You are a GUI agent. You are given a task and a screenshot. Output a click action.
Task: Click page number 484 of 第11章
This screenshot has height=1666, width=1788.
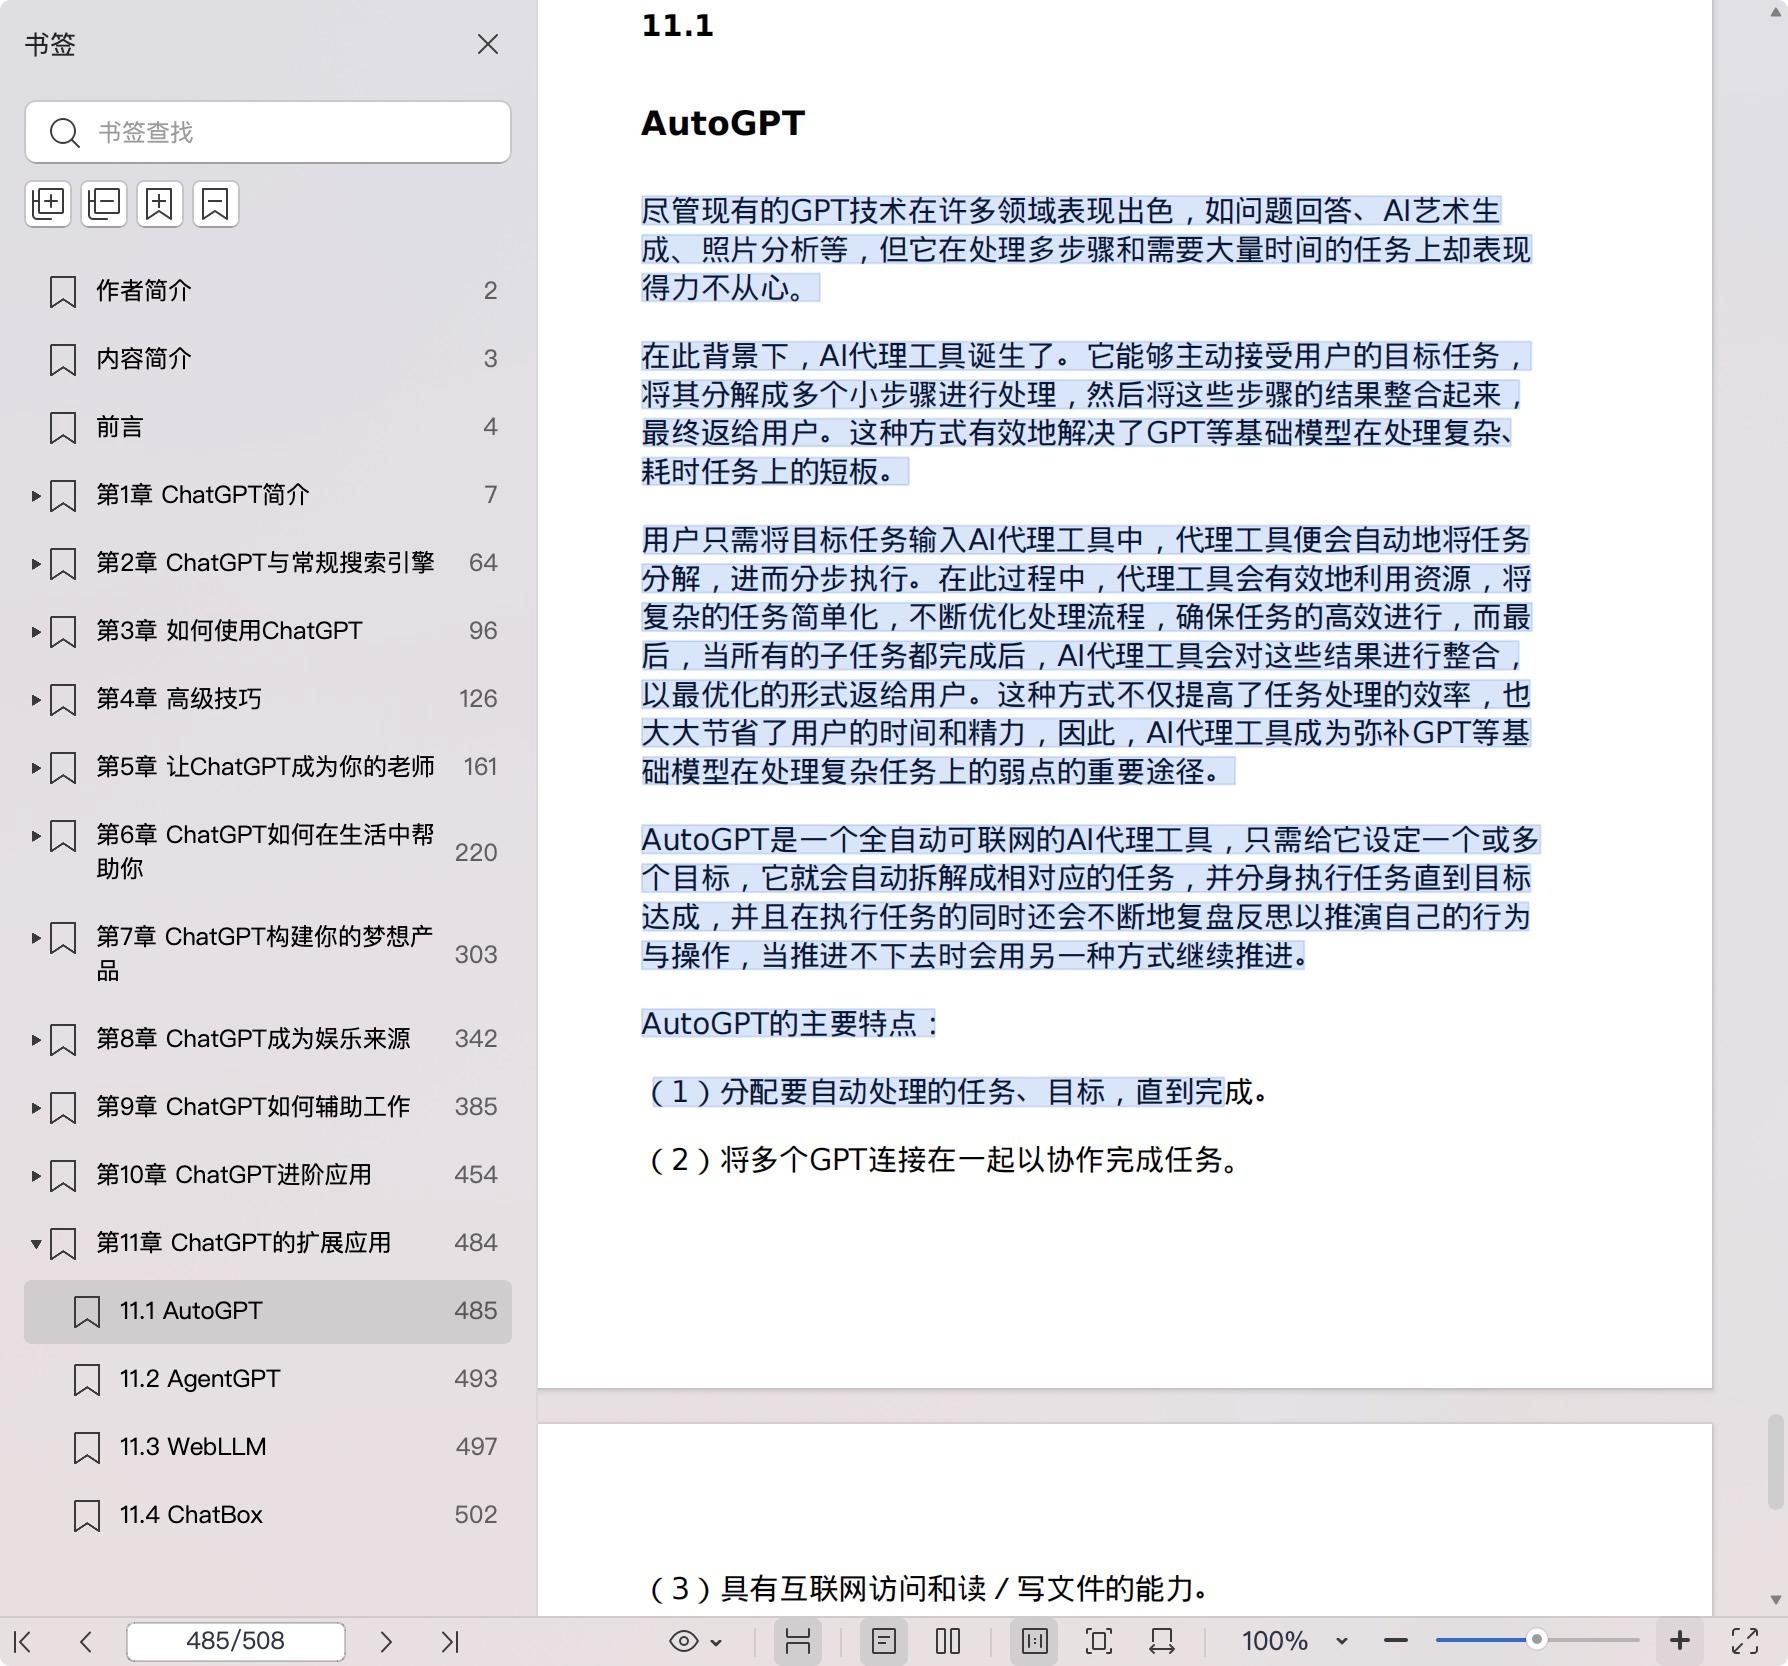coord(475,1243)
